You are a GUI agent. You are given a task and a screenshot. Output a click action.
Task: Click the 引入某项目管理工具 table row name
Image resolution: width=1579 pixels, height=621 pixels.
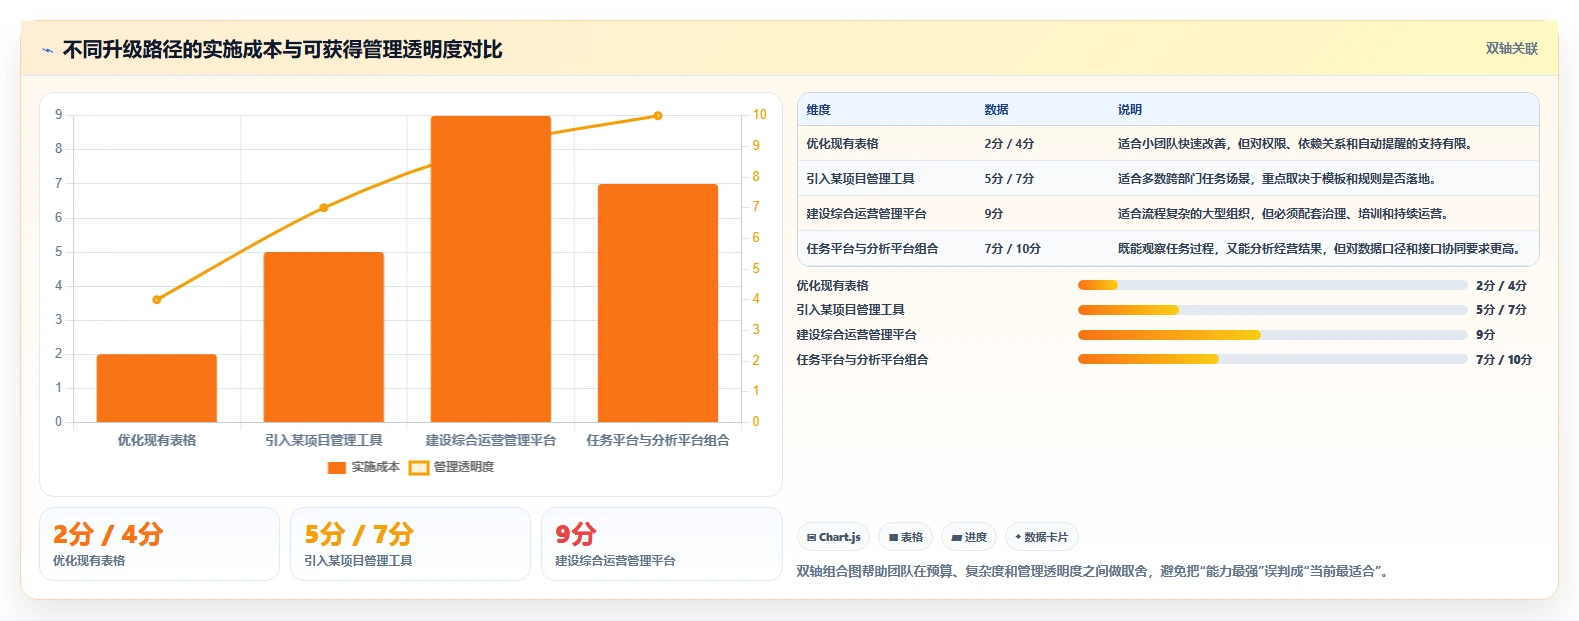tap(861, 179)
